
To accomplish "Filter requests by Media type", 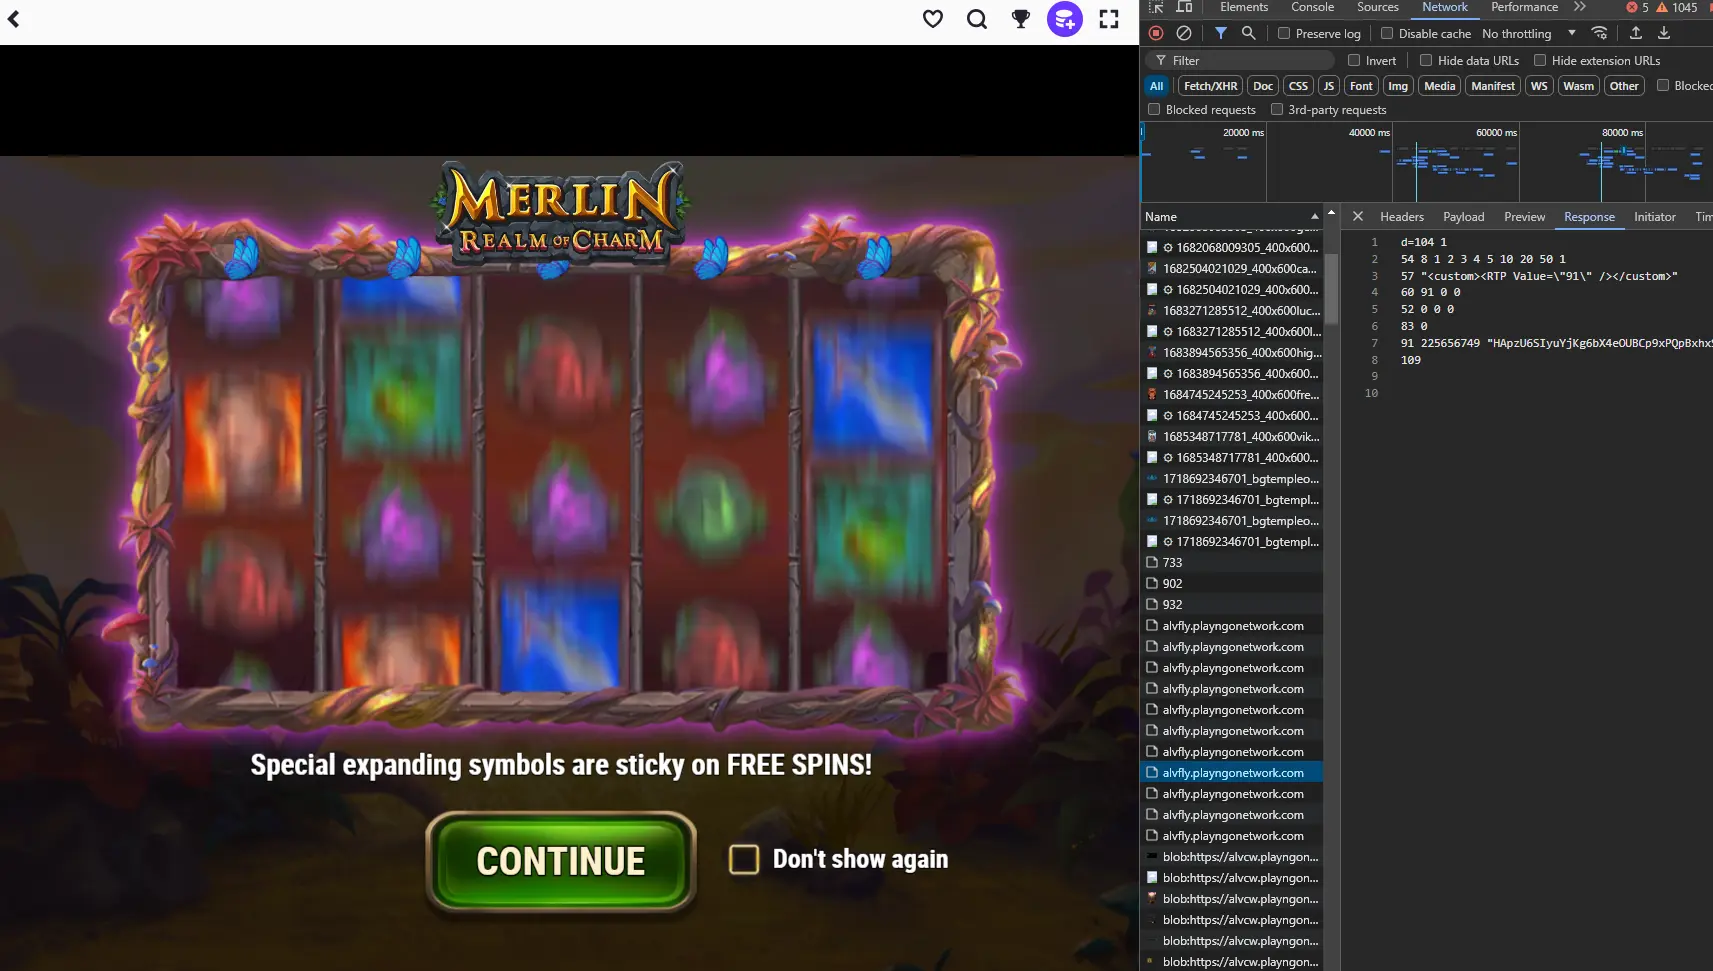I will click(x=1440, y=86).
